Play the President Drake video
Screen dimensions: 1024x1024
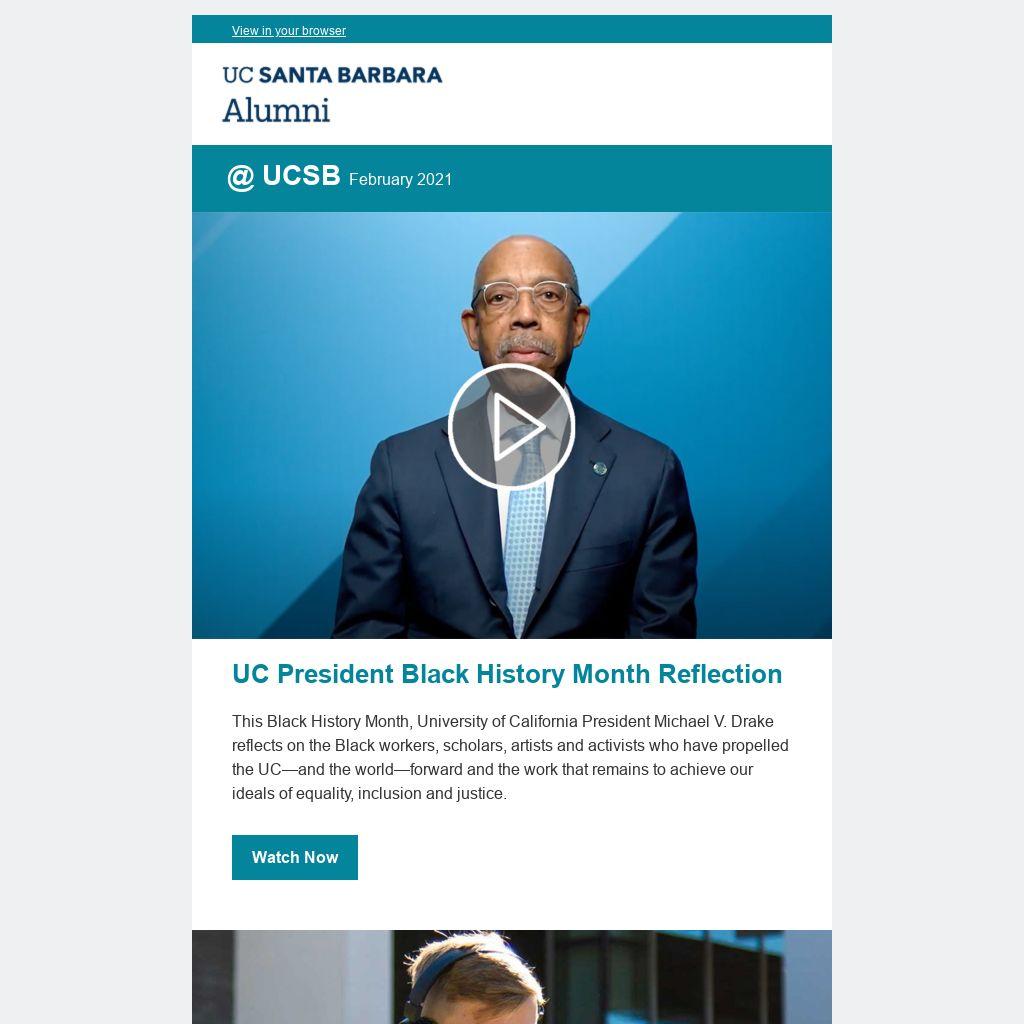coord(511,426)
